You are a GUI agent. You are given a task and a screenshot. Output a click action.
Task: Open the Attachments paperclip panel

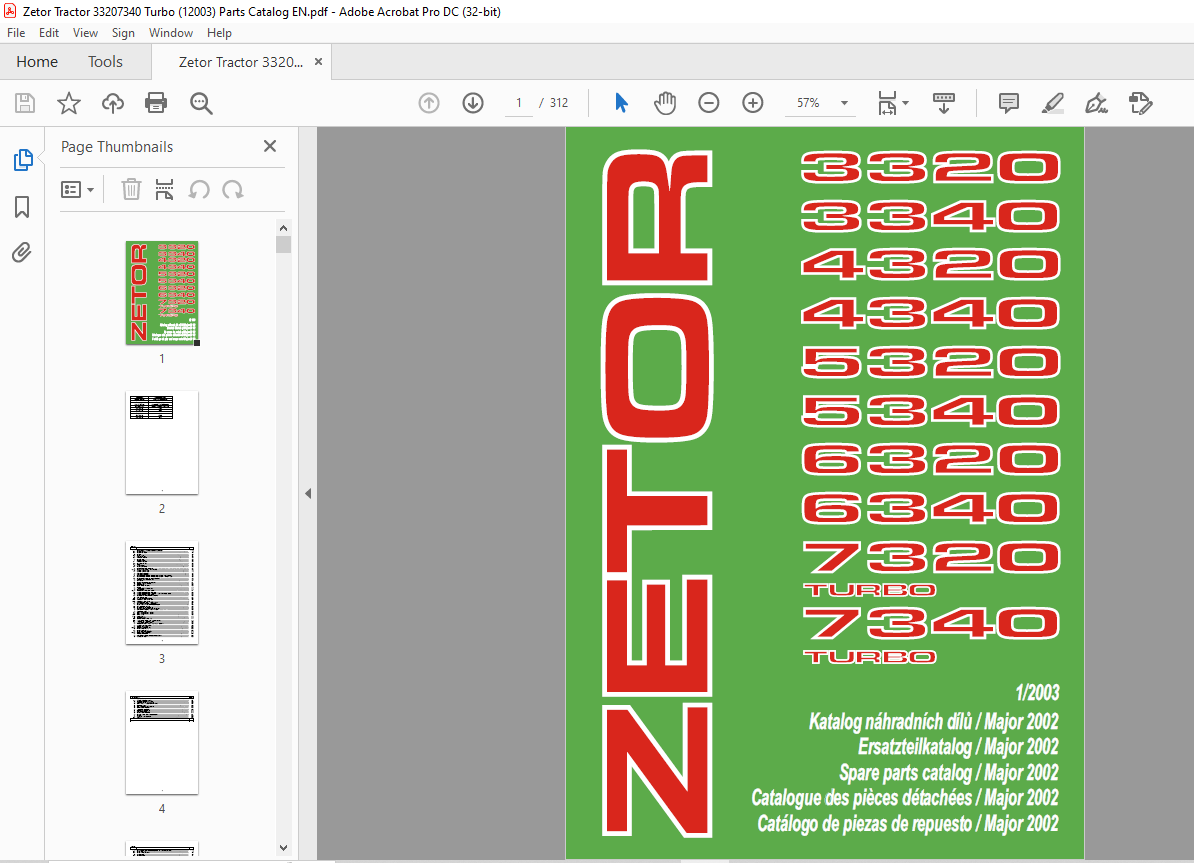[x=22, y=252]
